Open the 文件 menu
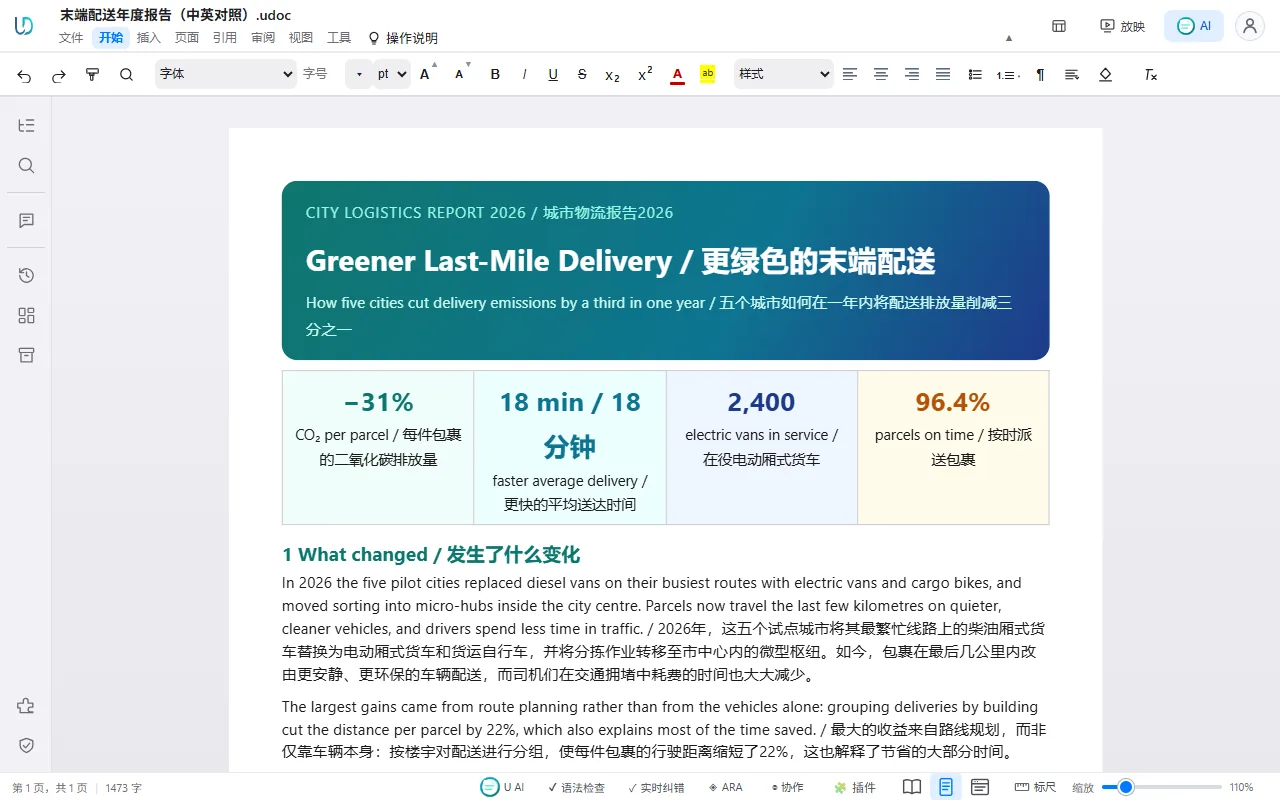The width and height of the screenshot is (1280, 800). click(x=71, y=38)
